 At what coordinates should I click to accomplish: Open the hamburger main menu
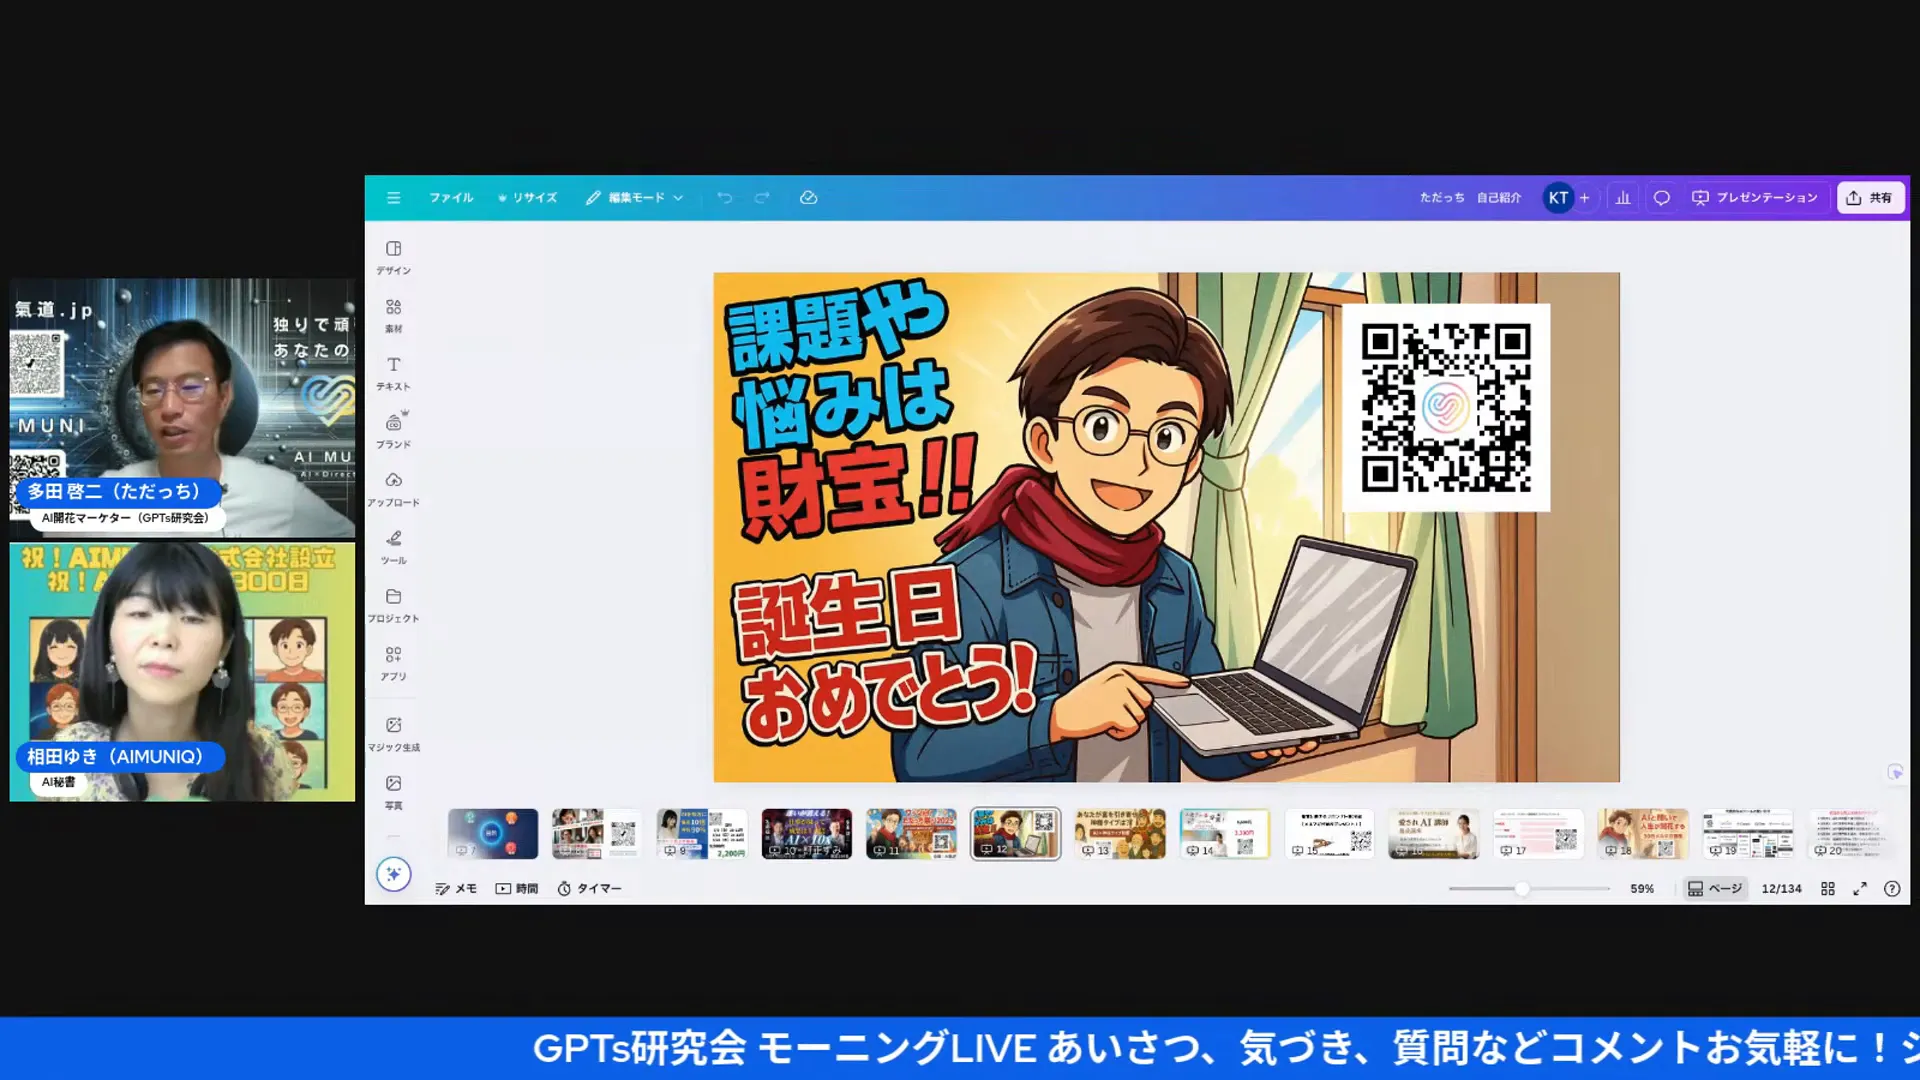pos(393,198)
